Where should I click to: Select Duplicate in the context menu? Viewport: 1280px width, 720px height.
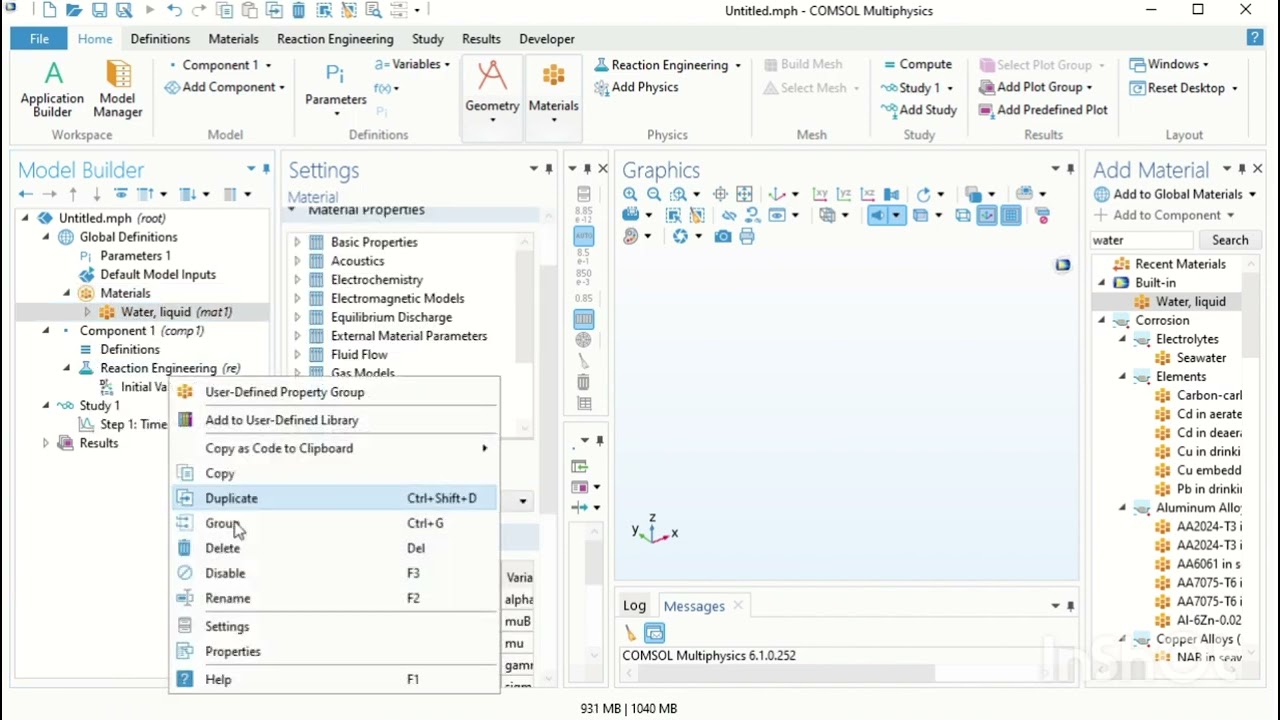coord(335,498)
